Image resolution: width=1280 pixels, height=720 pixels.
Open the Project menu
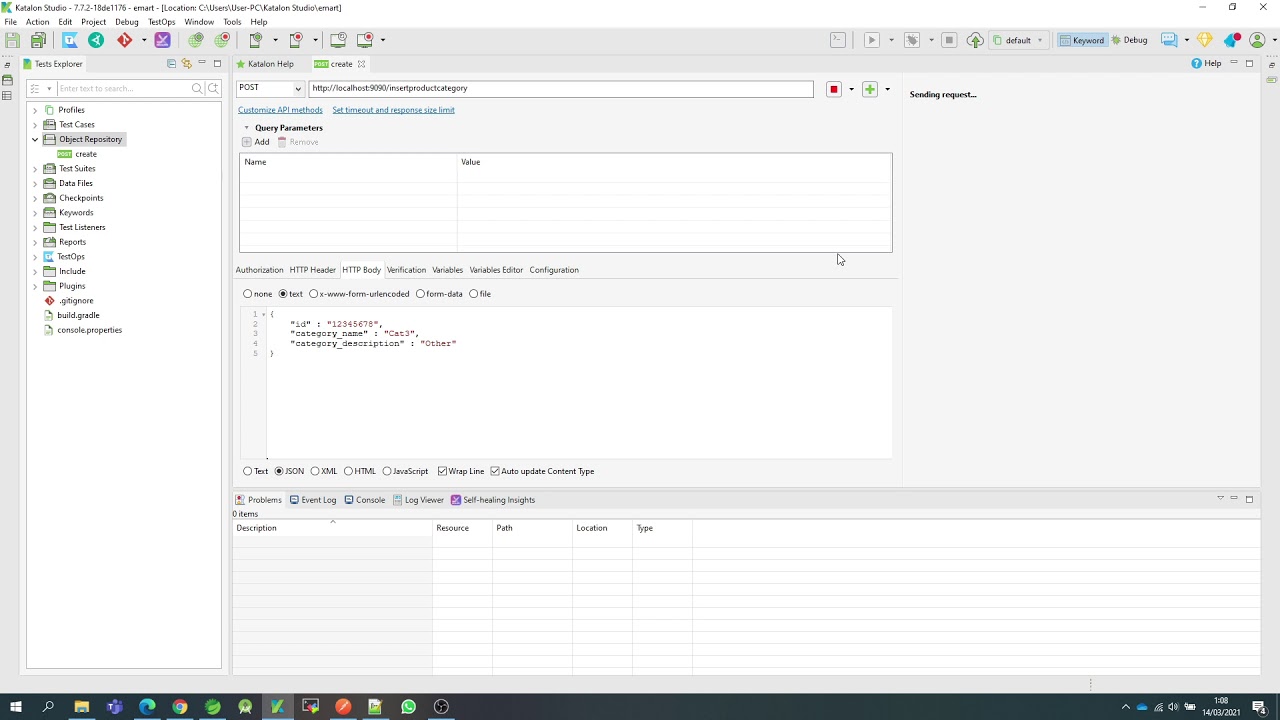[x=93, y=22]
